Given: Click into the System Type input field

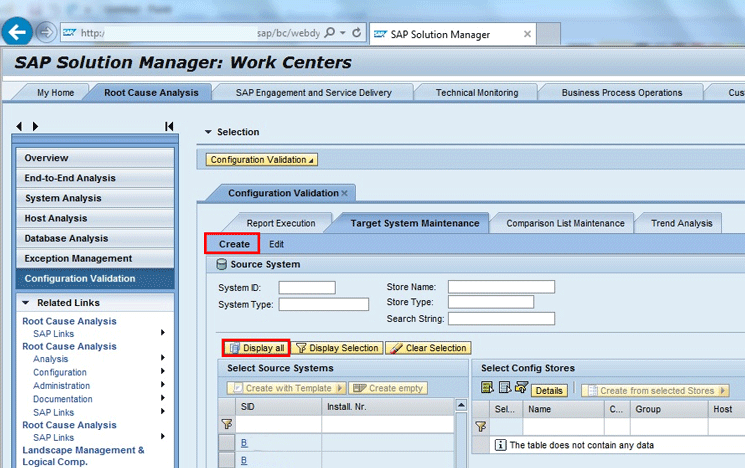Looking at the screenshot, I should coord(324,304).
